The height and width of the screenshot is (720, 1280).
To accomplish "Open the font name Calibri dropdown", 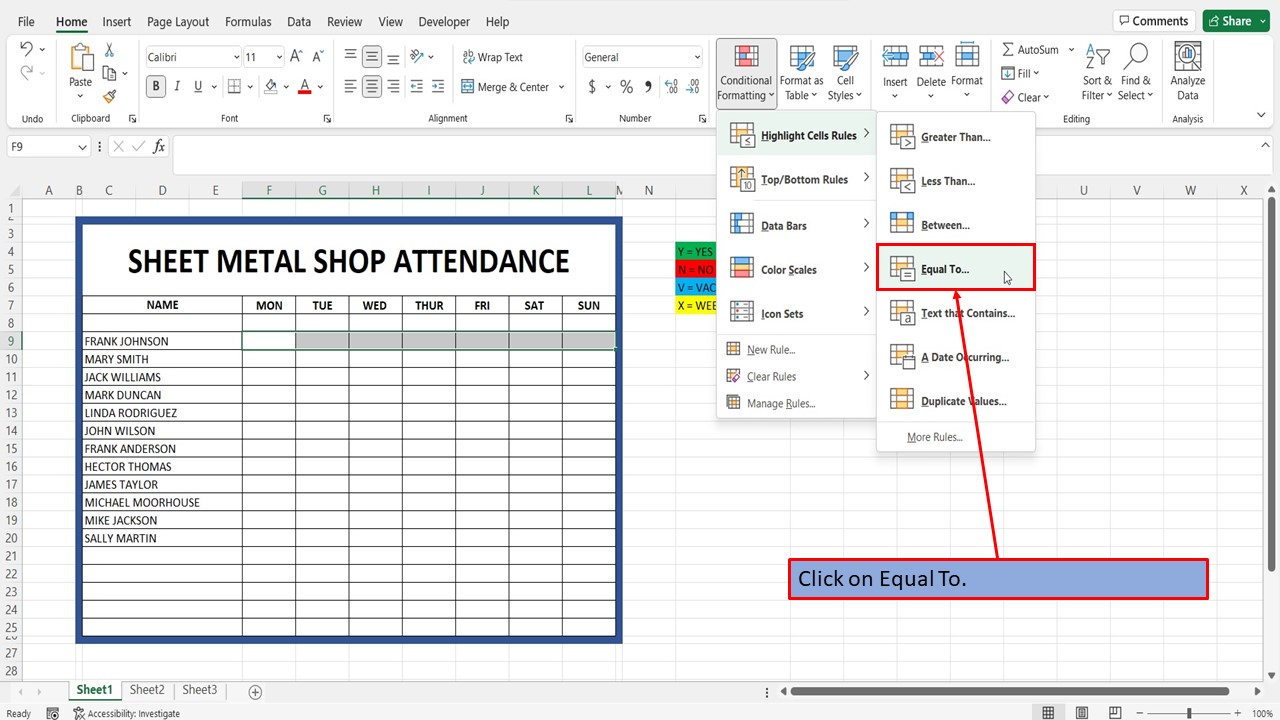I will (x=236, y=57).
